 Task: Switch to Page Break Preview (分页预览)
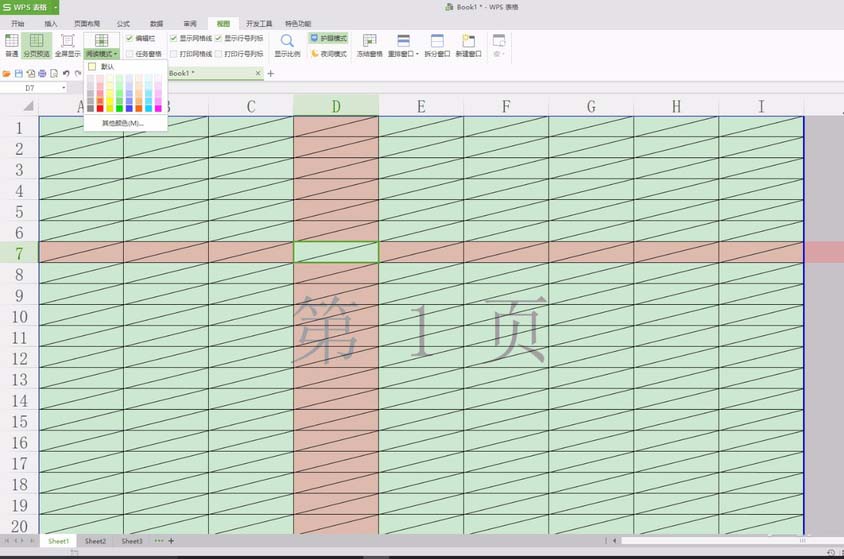click(x=36, y=44)
